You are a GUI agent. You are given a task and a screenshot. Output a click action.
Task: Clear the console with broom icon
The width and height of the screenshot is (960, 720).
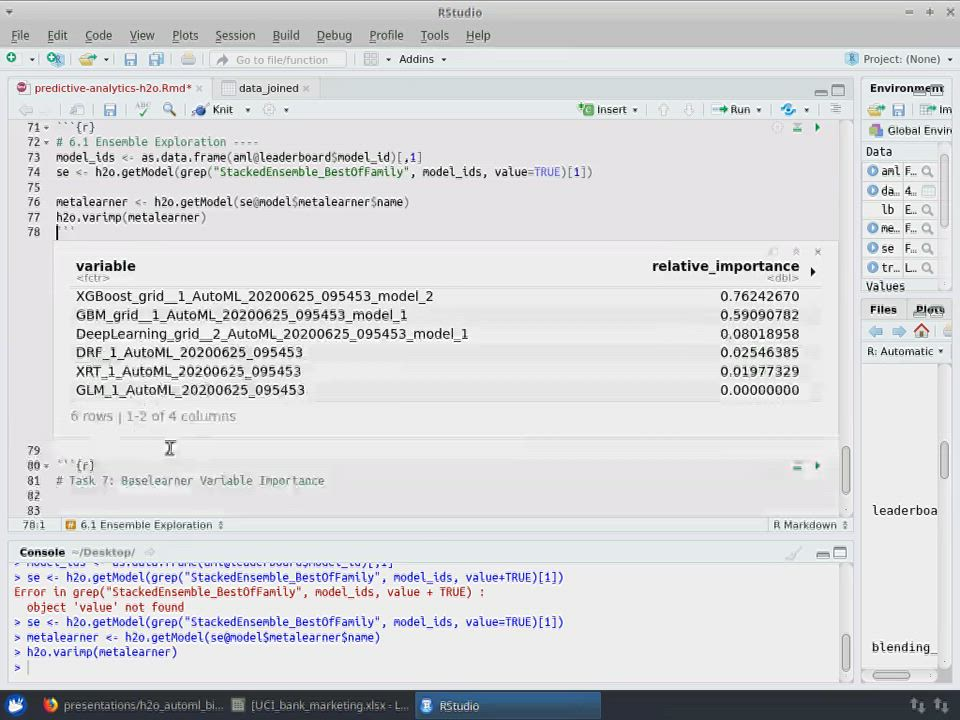793,553
